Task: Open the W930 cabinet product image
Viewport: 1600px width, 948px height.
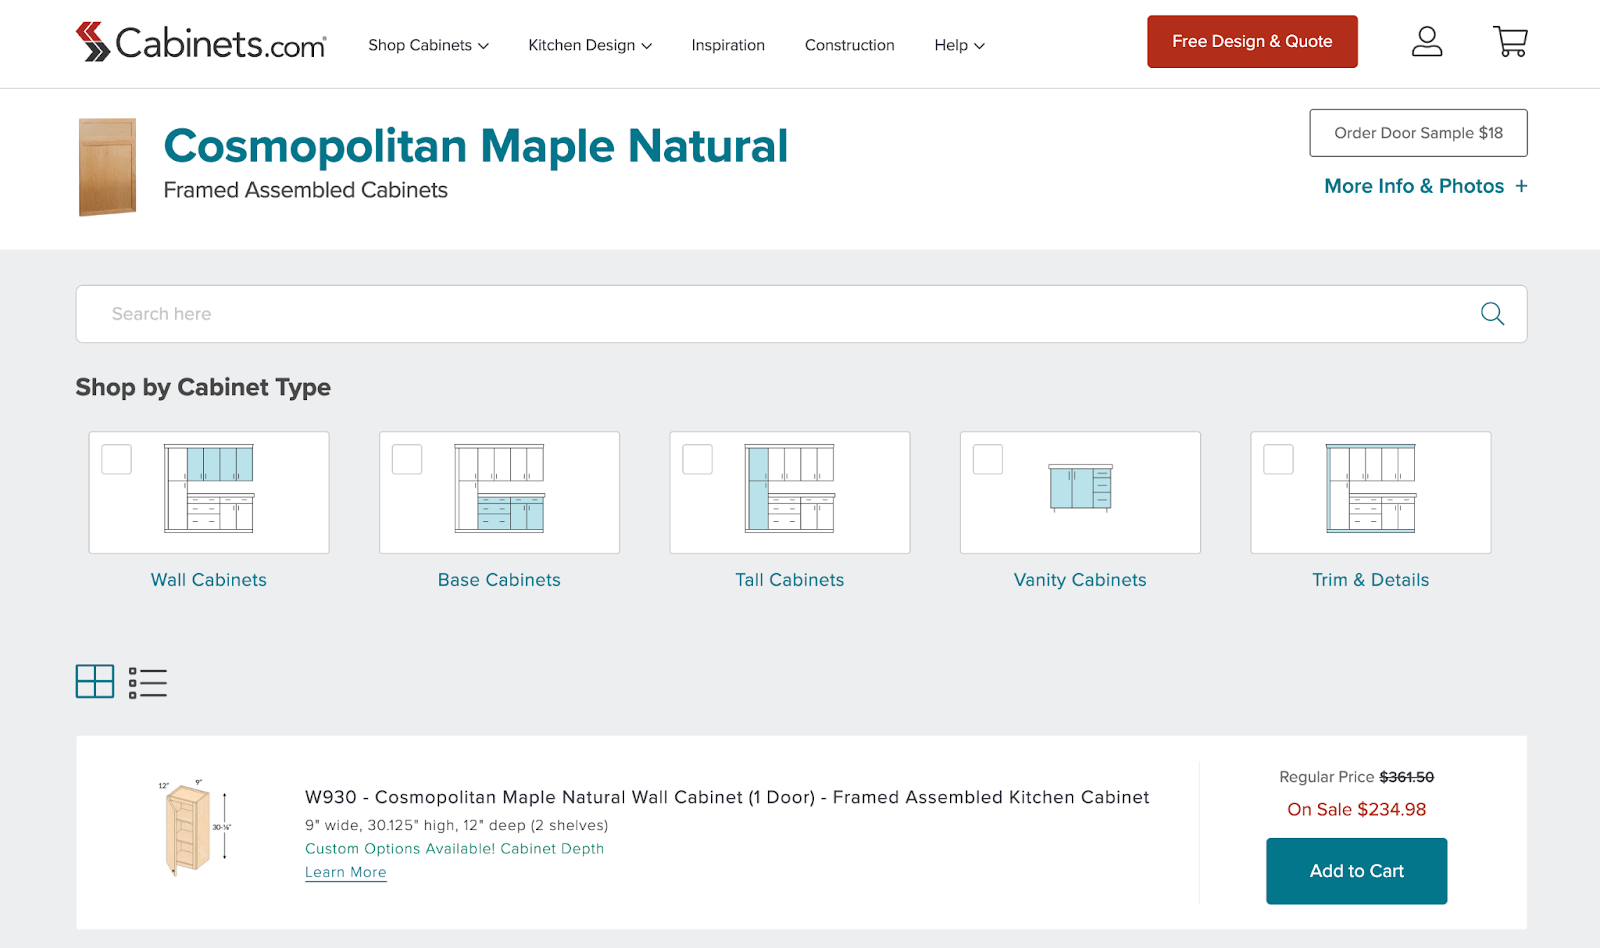Action: pos(193,829)
